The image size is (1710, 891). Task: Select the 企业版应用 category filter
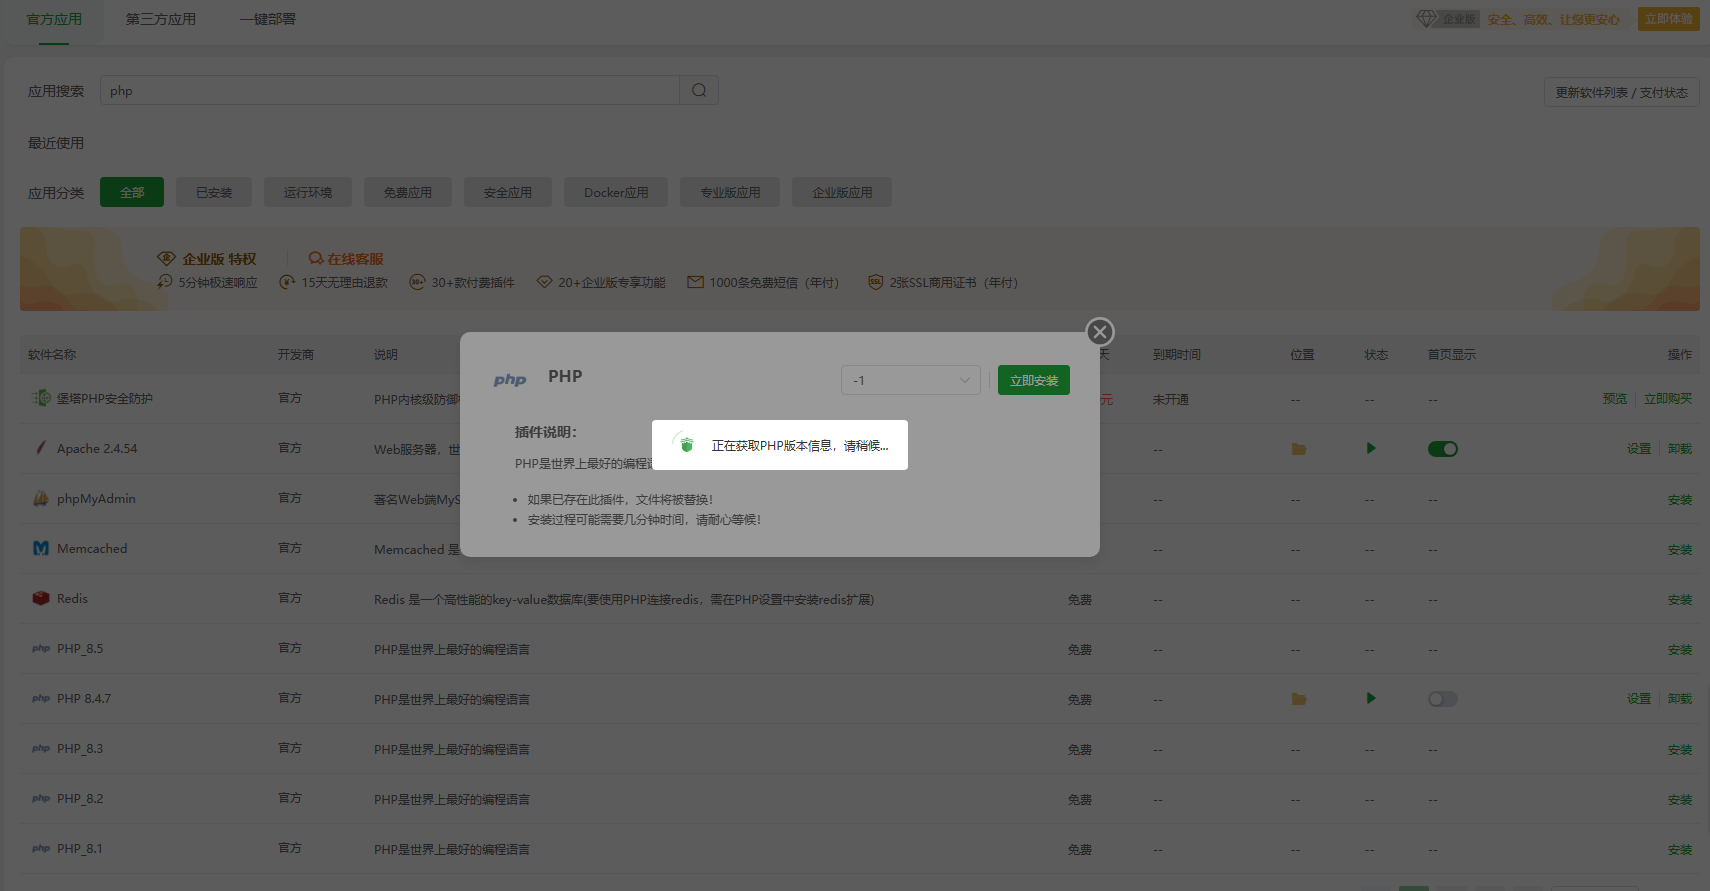click(842, 192)
